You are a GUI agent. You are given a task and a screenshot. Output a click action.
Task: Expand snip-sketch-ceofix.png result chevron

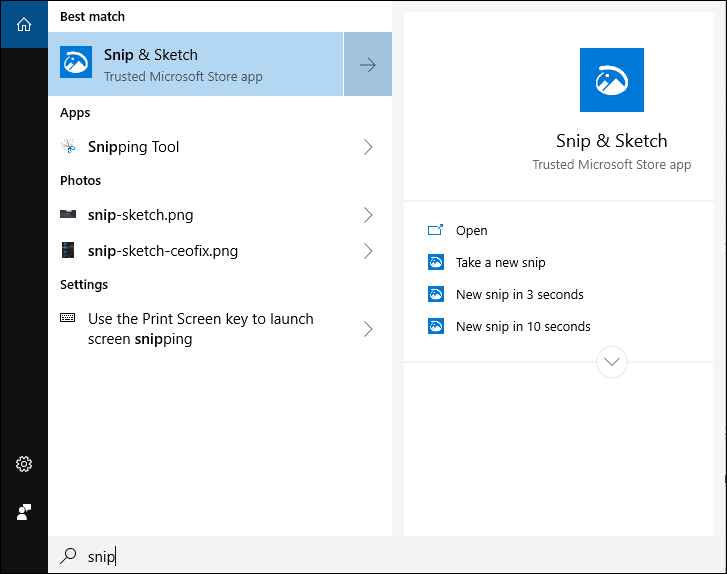[x=367, y=251]
